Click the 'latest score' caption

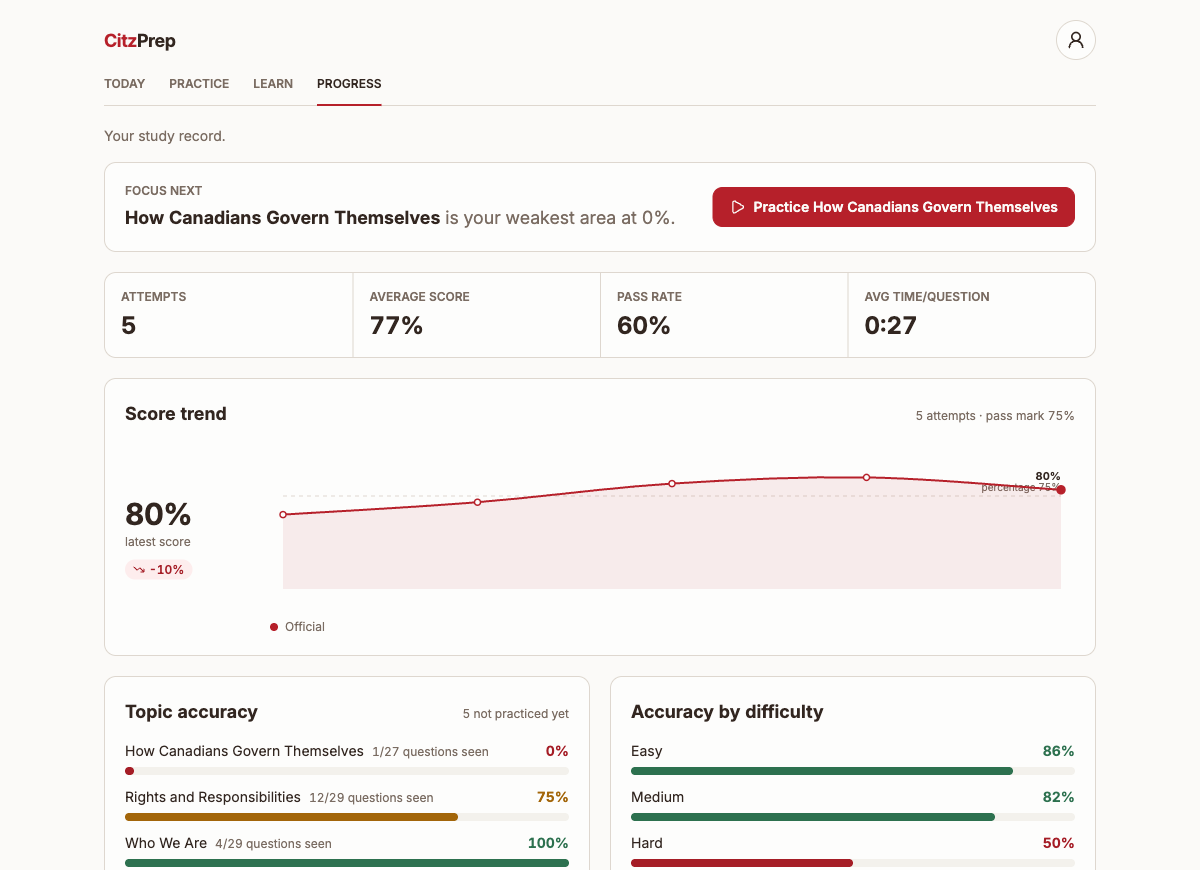point(158,542)
